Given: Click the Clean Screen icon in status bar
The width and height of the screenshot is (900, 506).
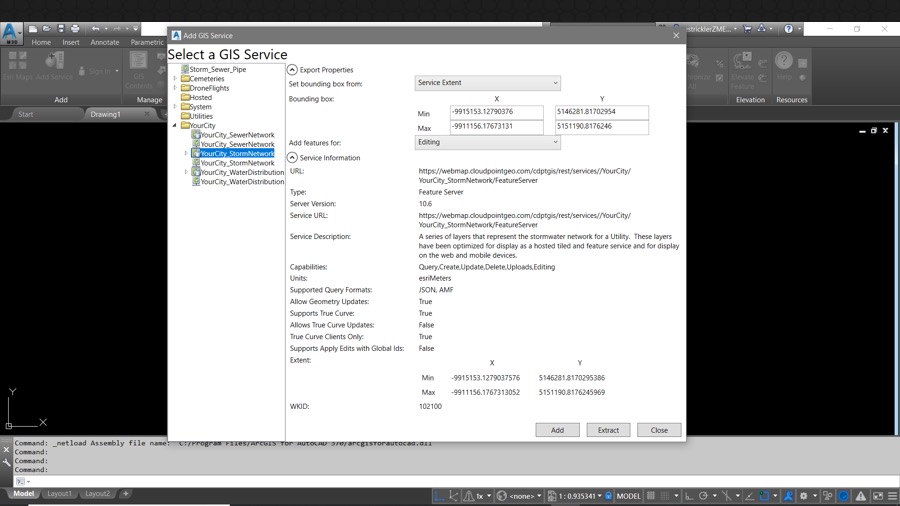Looking at the screenshot, I should (x=878, y=496).
